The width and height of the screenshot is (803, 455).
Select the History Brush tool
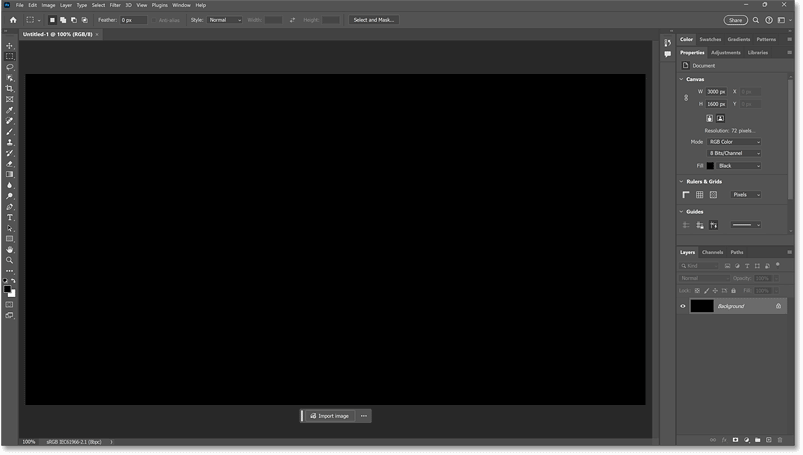[x=10, y=153]
